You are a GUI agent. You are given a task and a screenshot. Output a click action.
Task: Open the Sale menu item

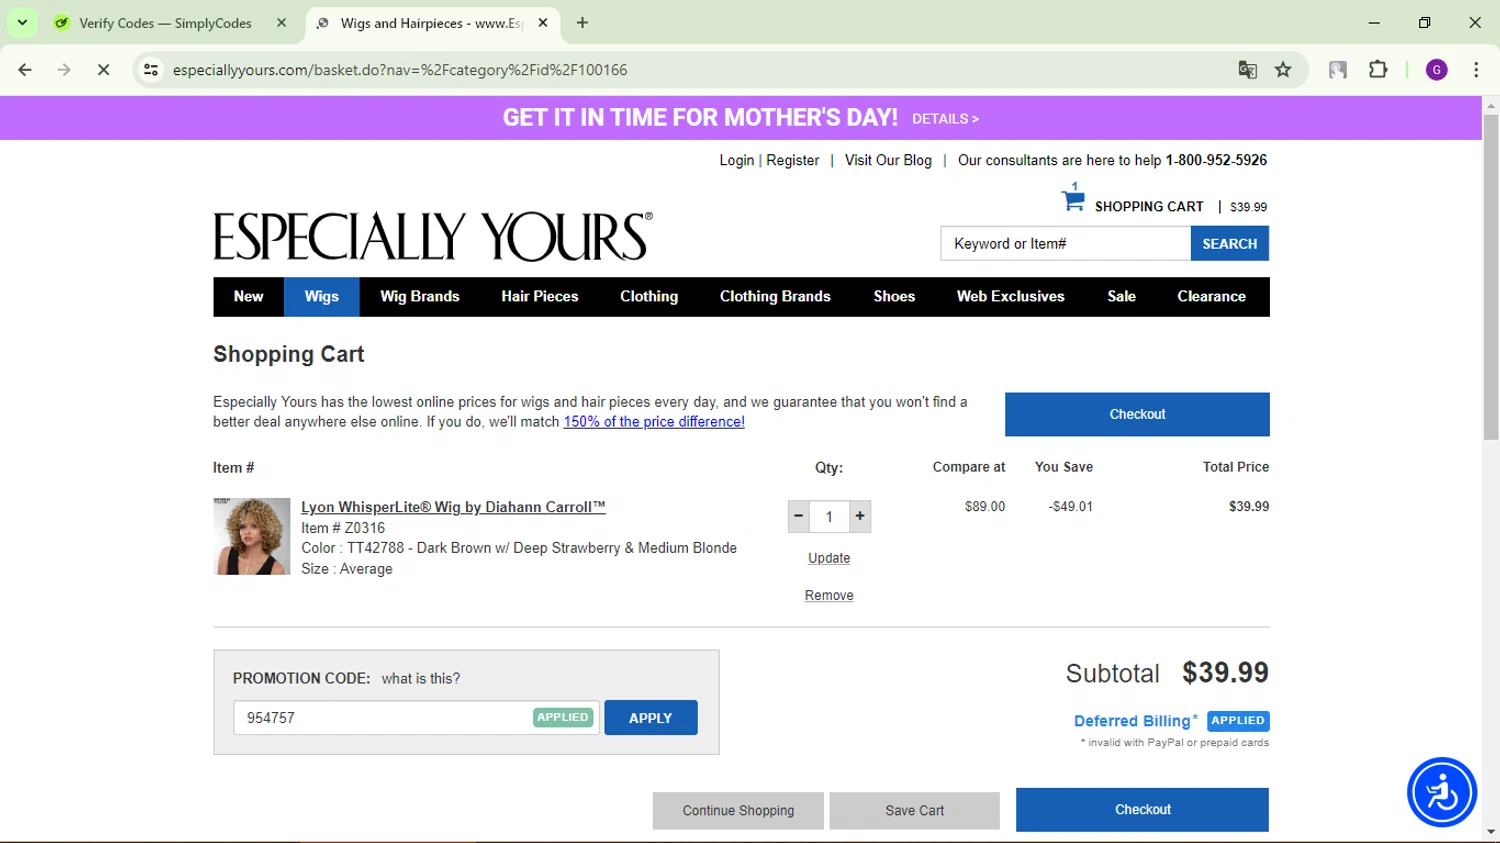point(1121,297)
